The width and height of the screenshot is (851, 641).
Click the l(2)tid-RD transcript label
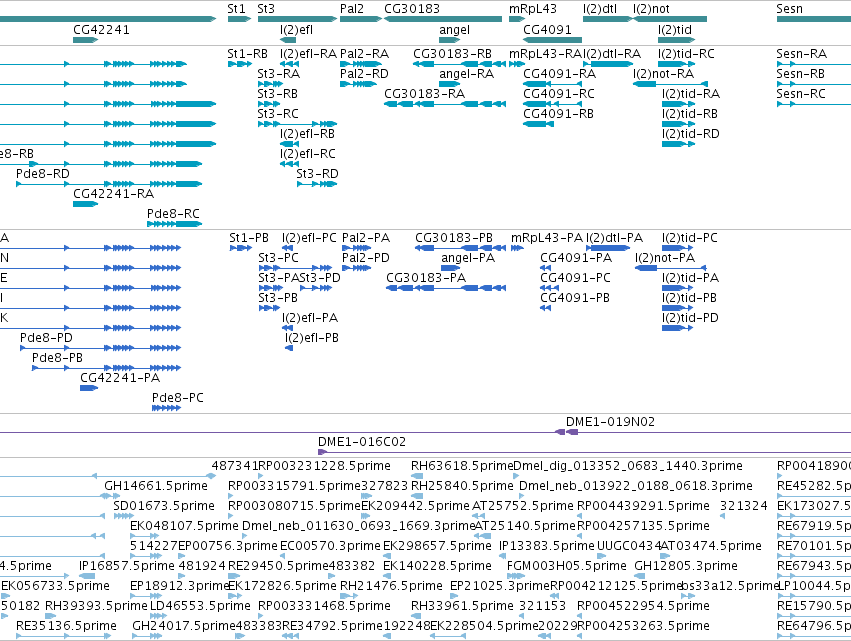click(690, 134)
